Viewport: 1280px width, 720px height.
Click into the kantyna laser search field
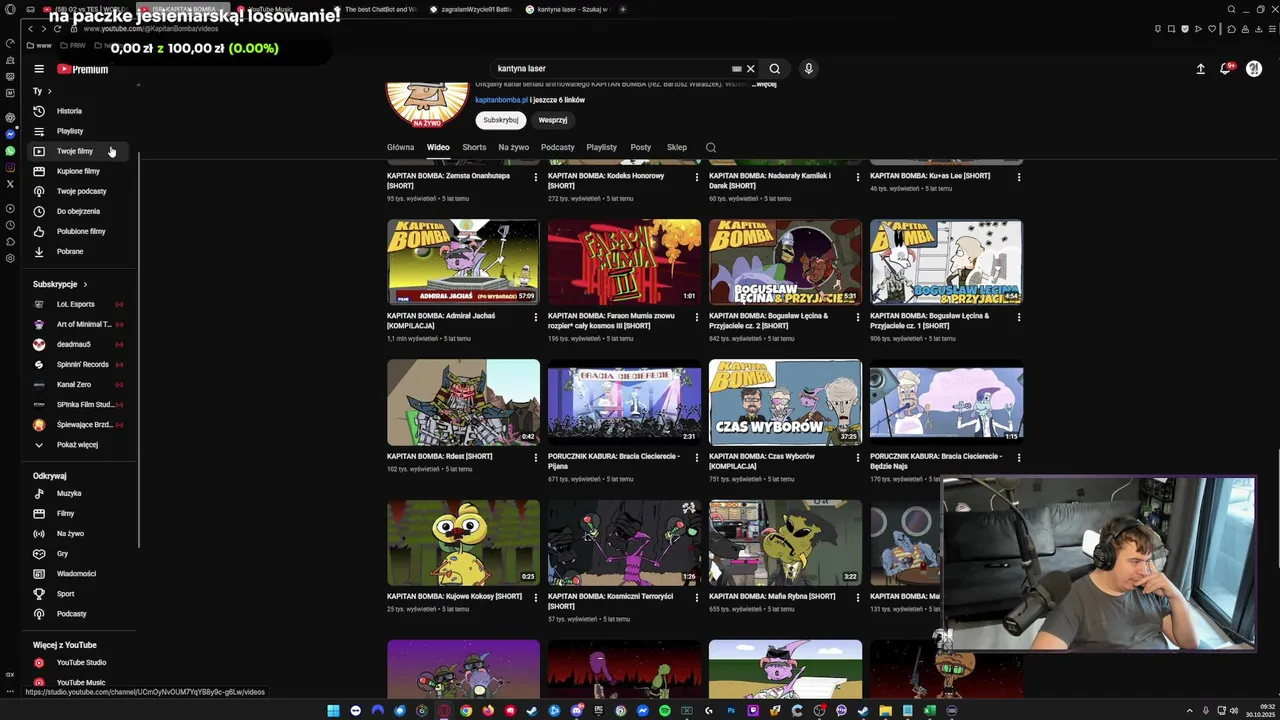610,69
